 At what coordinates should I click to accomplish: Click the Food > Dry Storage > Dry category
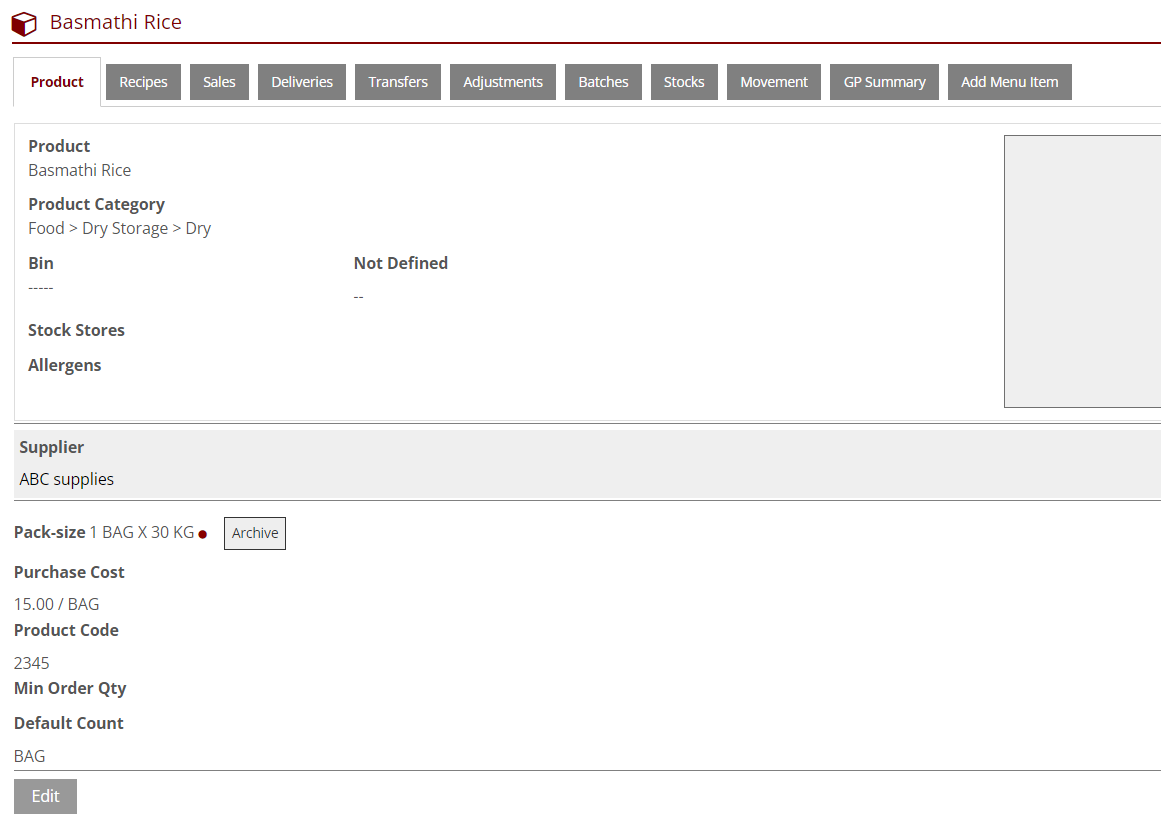[x=119, y=228]
